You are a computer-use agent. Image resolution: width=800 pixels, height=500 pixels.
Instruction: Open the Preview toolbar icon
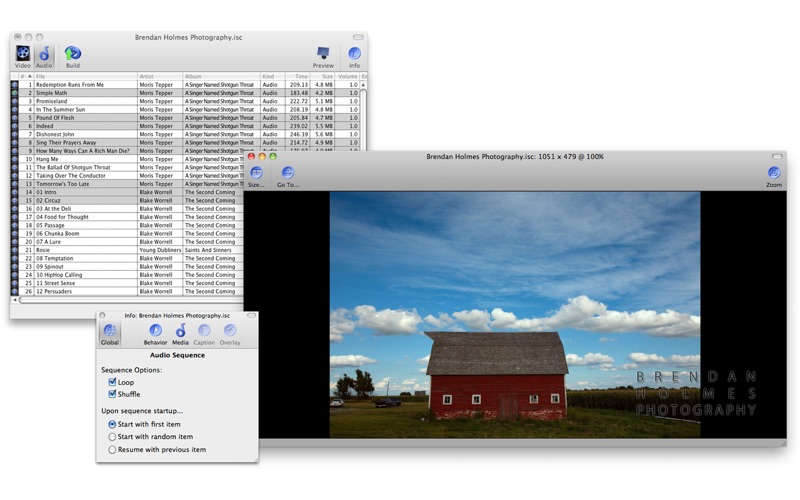(x=323, y=57)
